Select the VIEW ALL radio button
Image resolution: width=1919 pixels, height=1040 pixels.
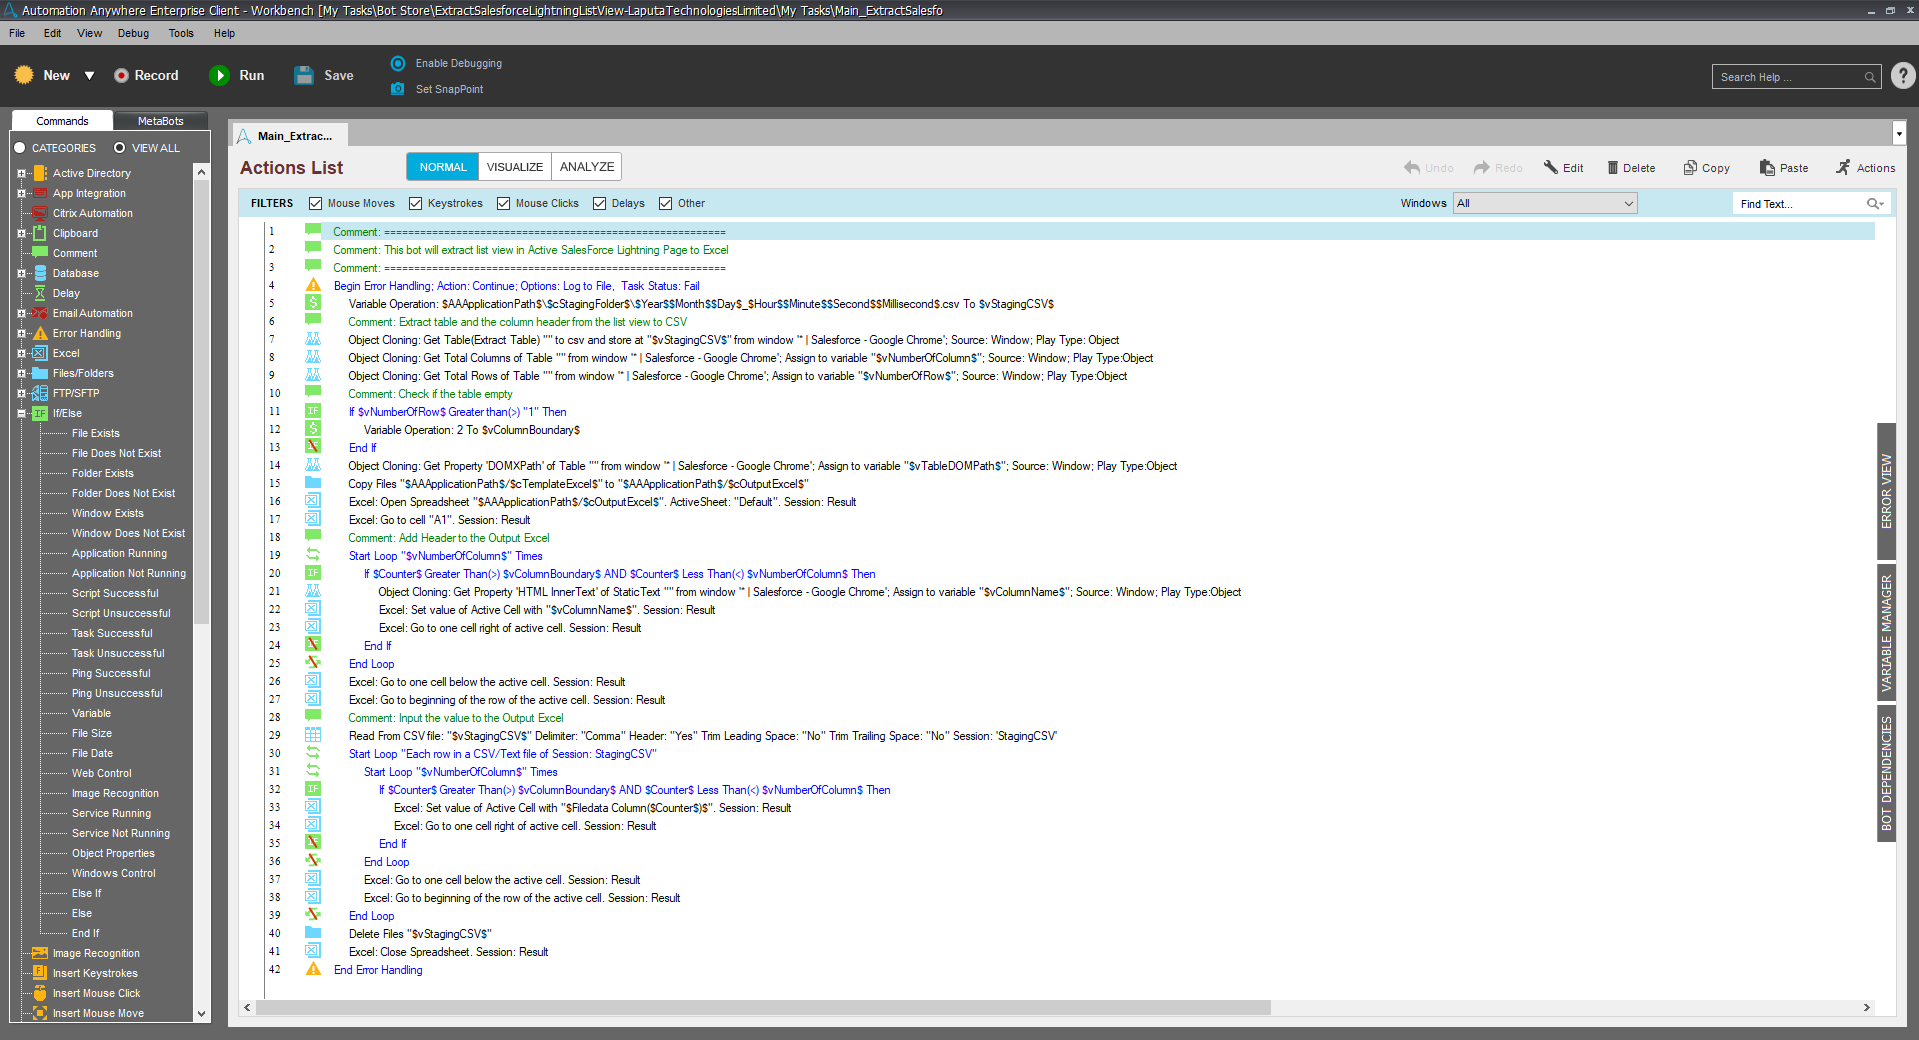point(119,148)
